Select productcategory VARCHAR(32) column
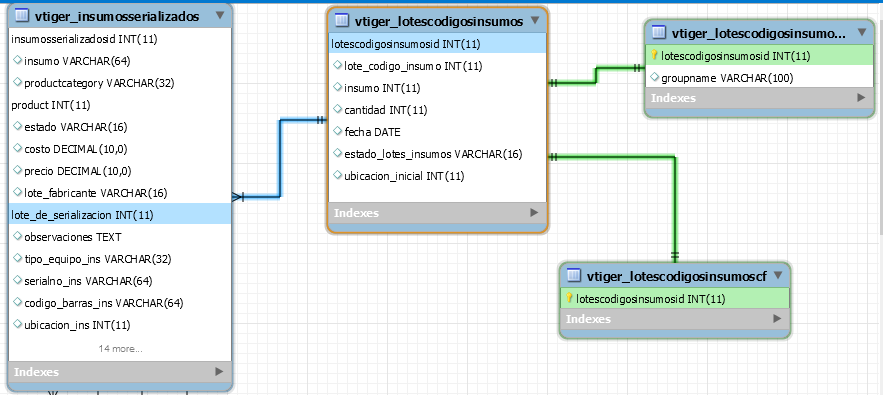883x395 pixels. pyautogui.click(x=120, y=83)
